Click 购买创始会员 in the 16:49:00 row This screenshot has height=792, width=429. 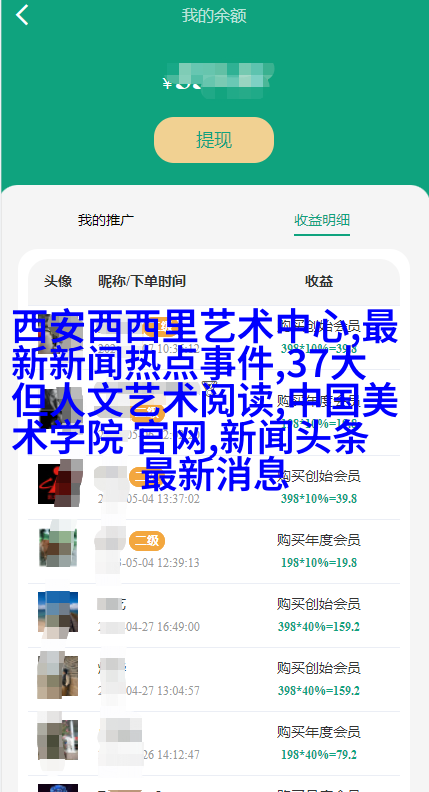click(x=318, y=604)
